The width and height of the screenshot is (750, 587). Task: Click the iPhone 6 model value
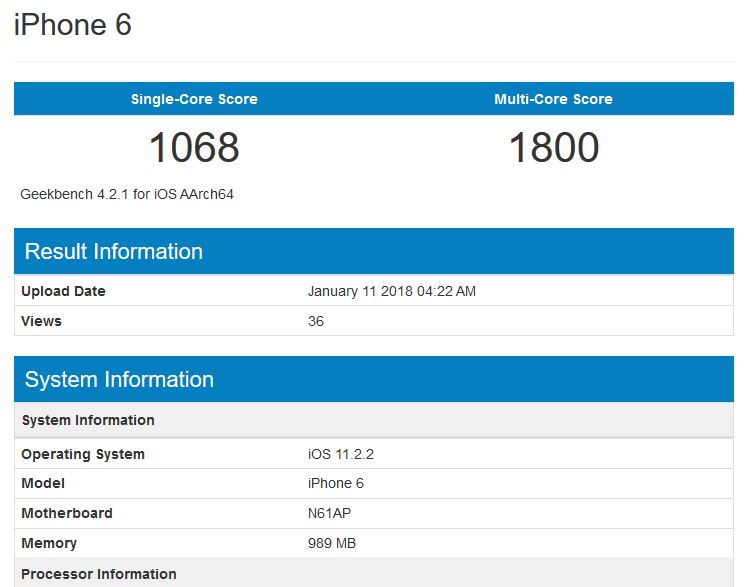336,483
